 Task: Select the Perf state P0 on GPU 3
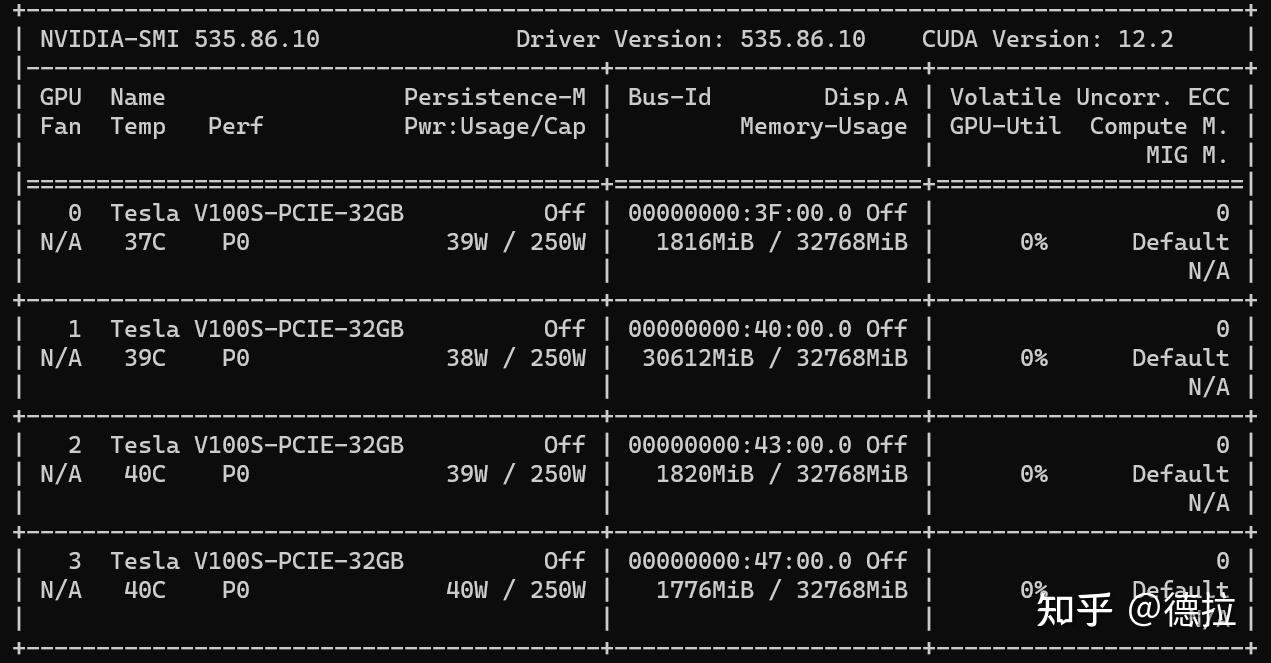(x=235, y=589)
